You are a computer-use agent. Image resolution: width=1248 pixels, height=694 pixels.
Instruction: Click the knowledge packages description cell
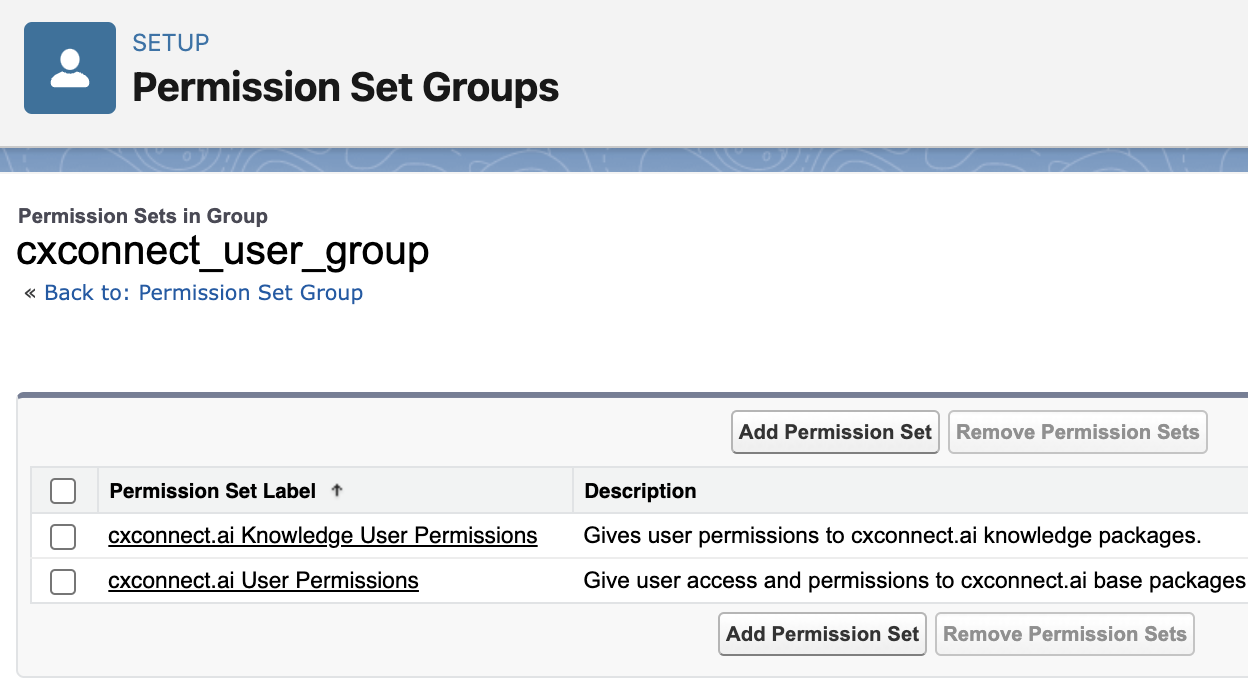pos(892,536)
